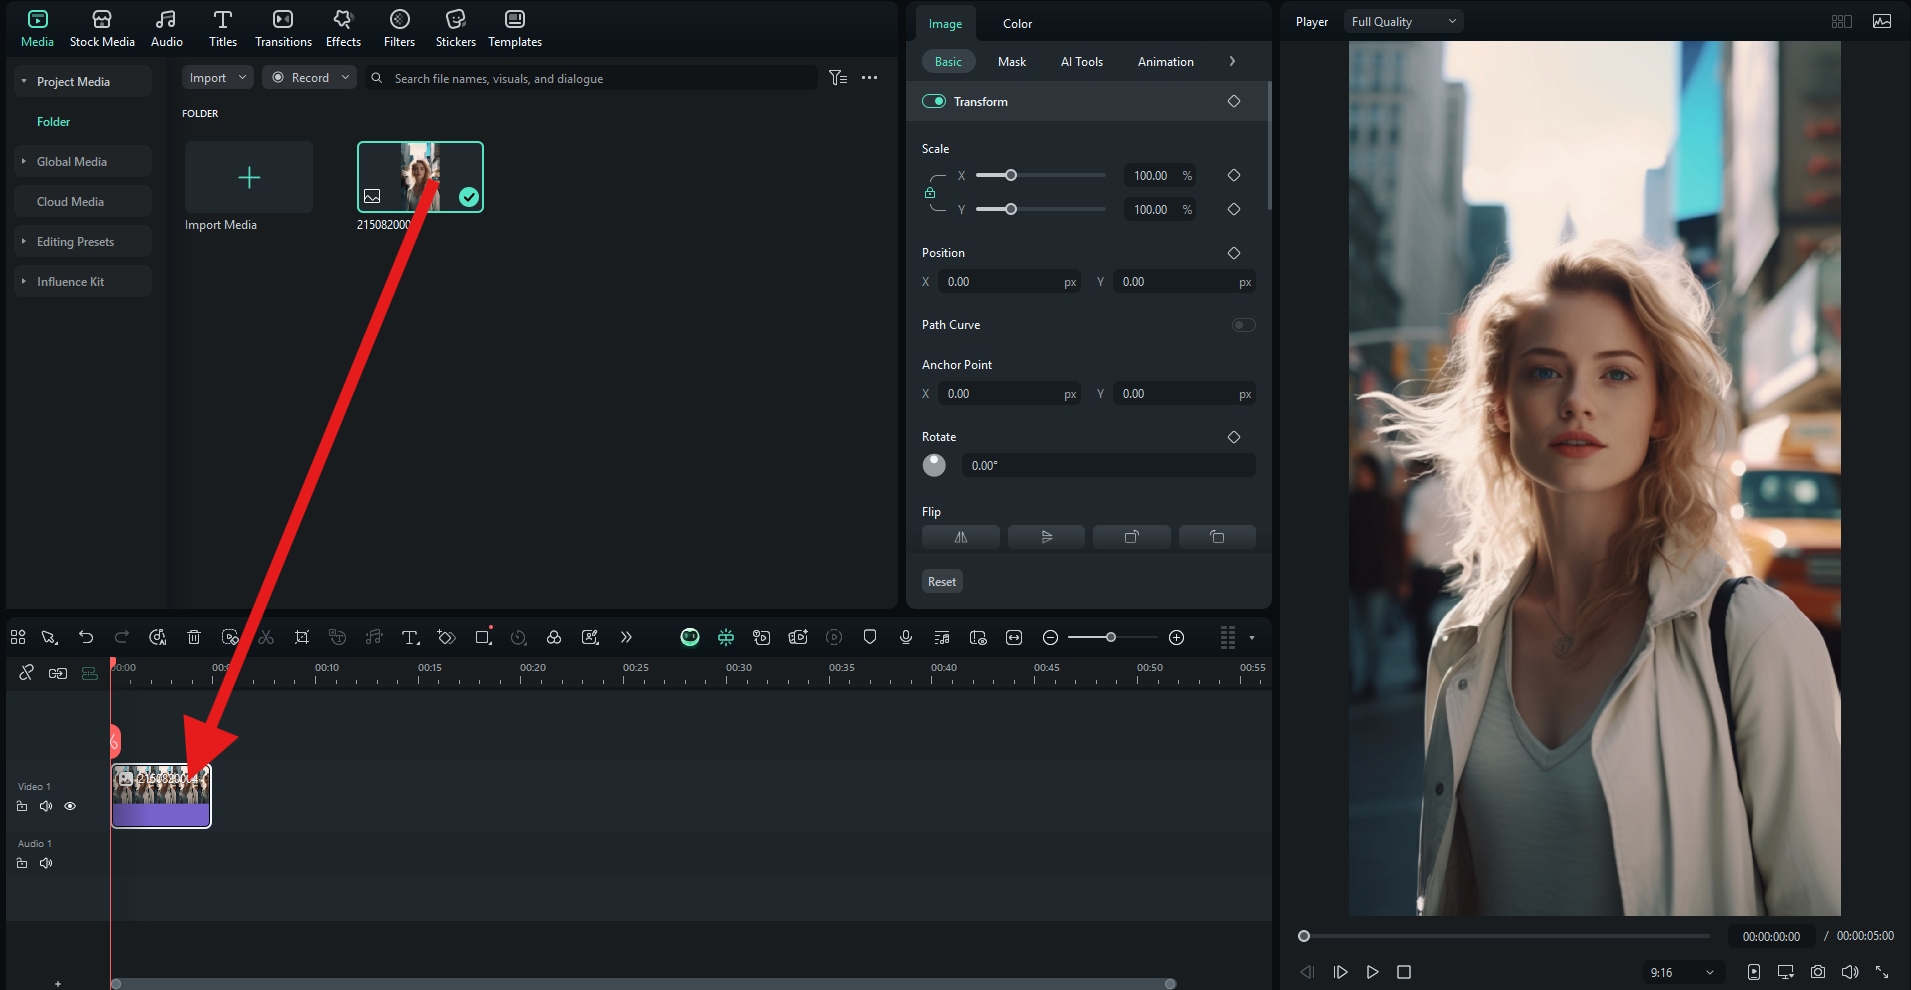Select the Mask sub-tab
Image resolution: width=1911 pixels, height=990 pixels.
[x=1011, y=61]
